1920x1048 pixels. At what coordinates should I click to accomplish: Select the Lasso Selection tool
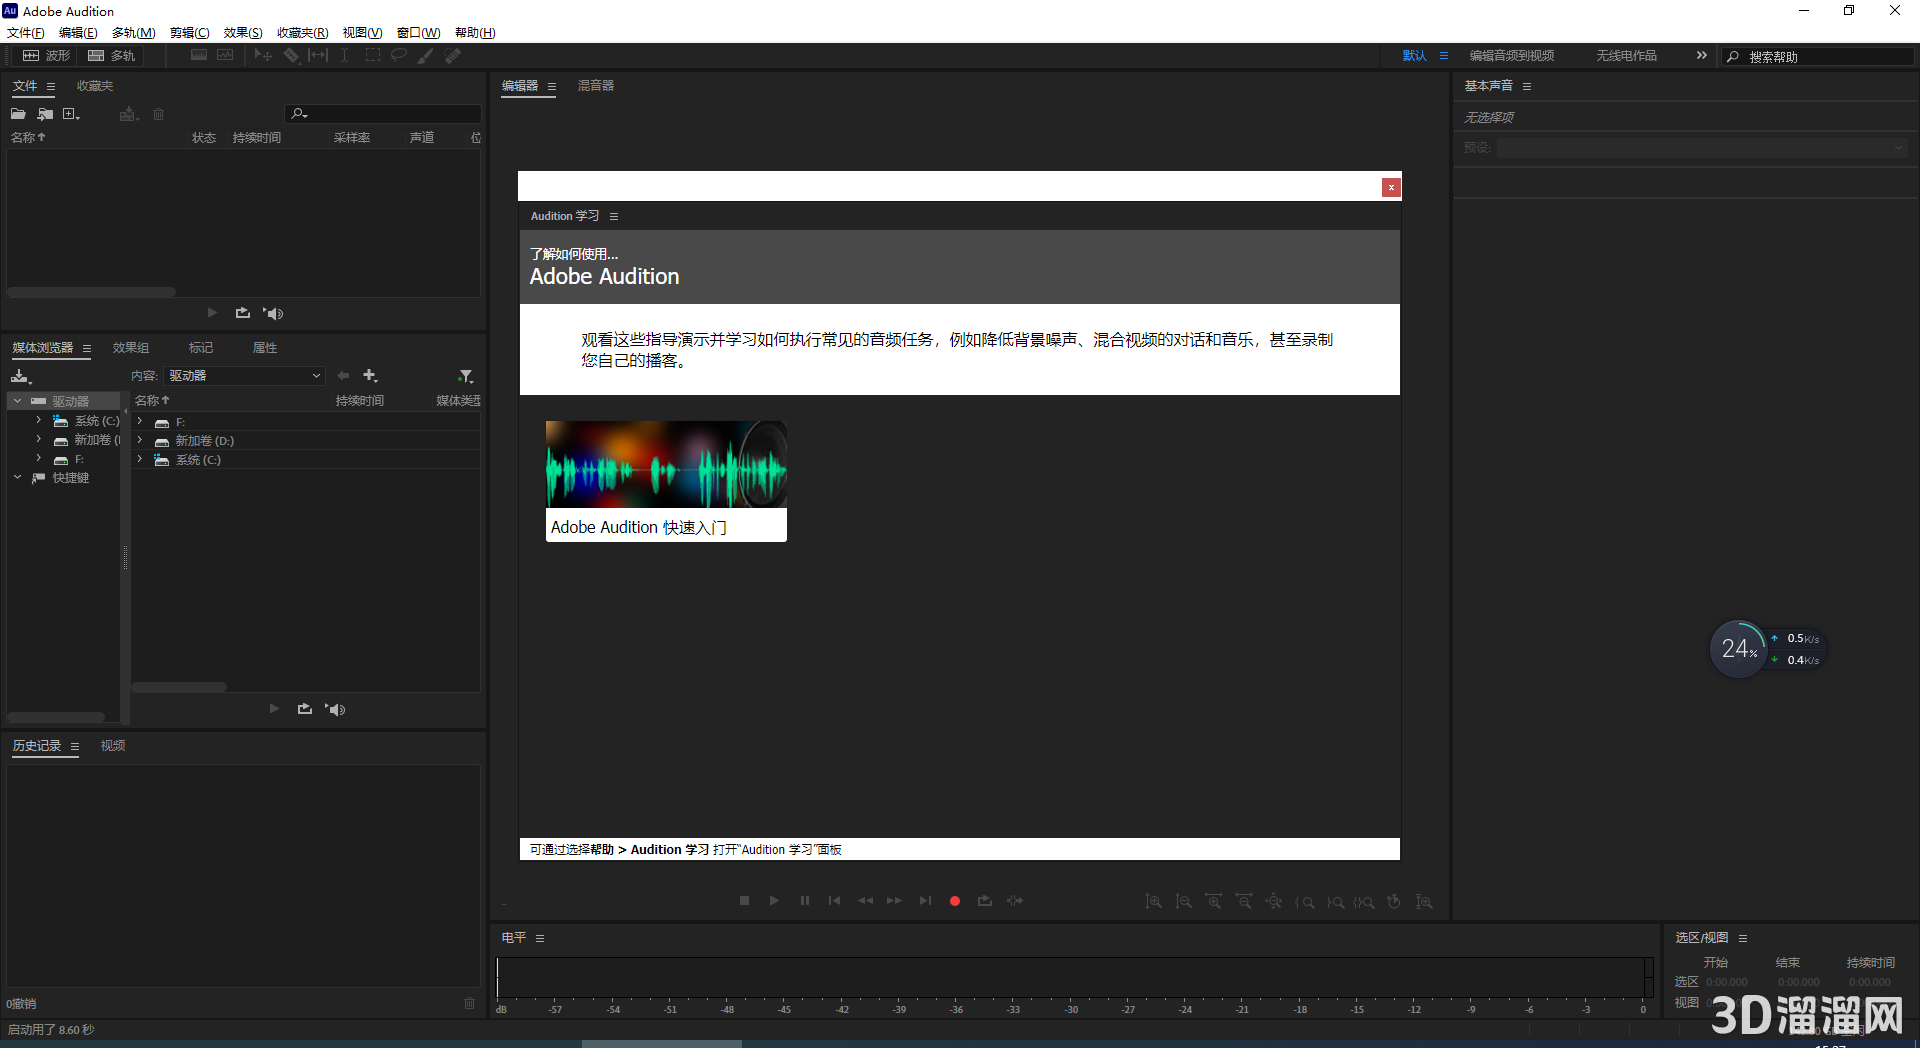point(399,55)
